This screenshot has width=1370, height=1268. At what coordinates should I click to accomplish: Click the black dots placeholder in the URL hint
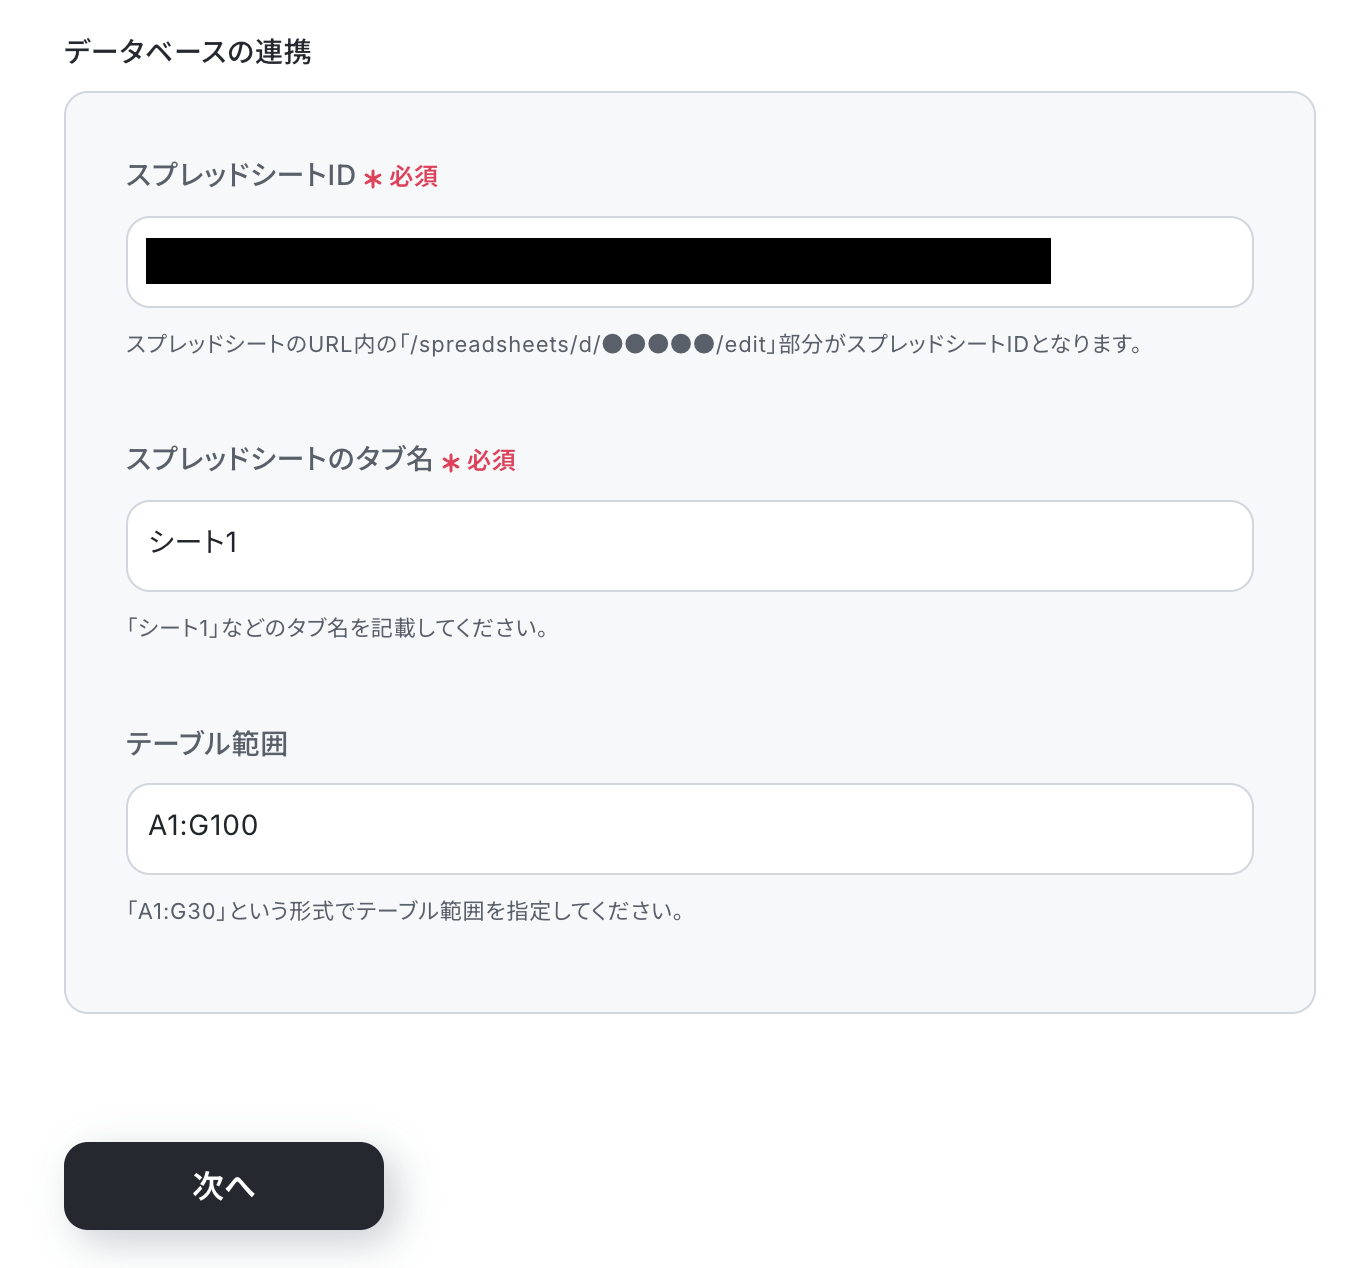pyautogui.click(x=658, y=344)
